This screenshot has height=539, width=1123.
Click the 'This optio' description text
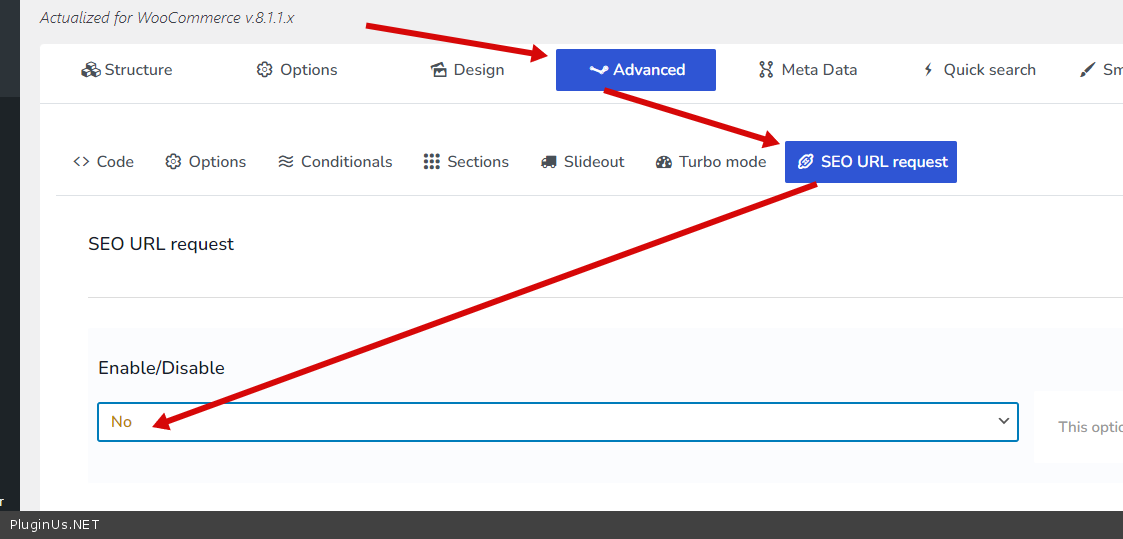pyautogui.click(x=1090, y=427)
